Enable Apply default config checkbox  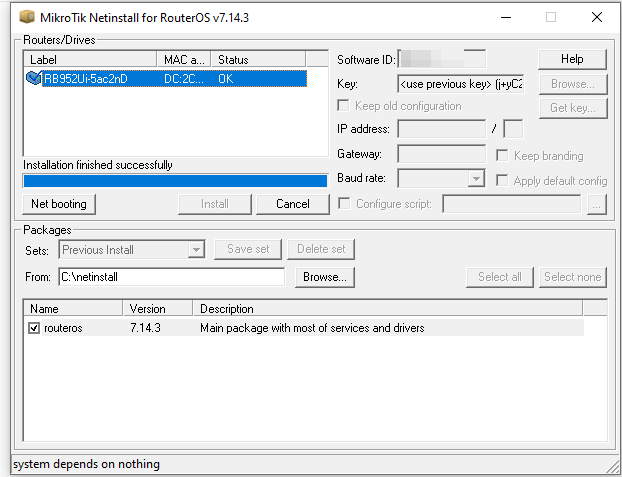click(502, 181)
